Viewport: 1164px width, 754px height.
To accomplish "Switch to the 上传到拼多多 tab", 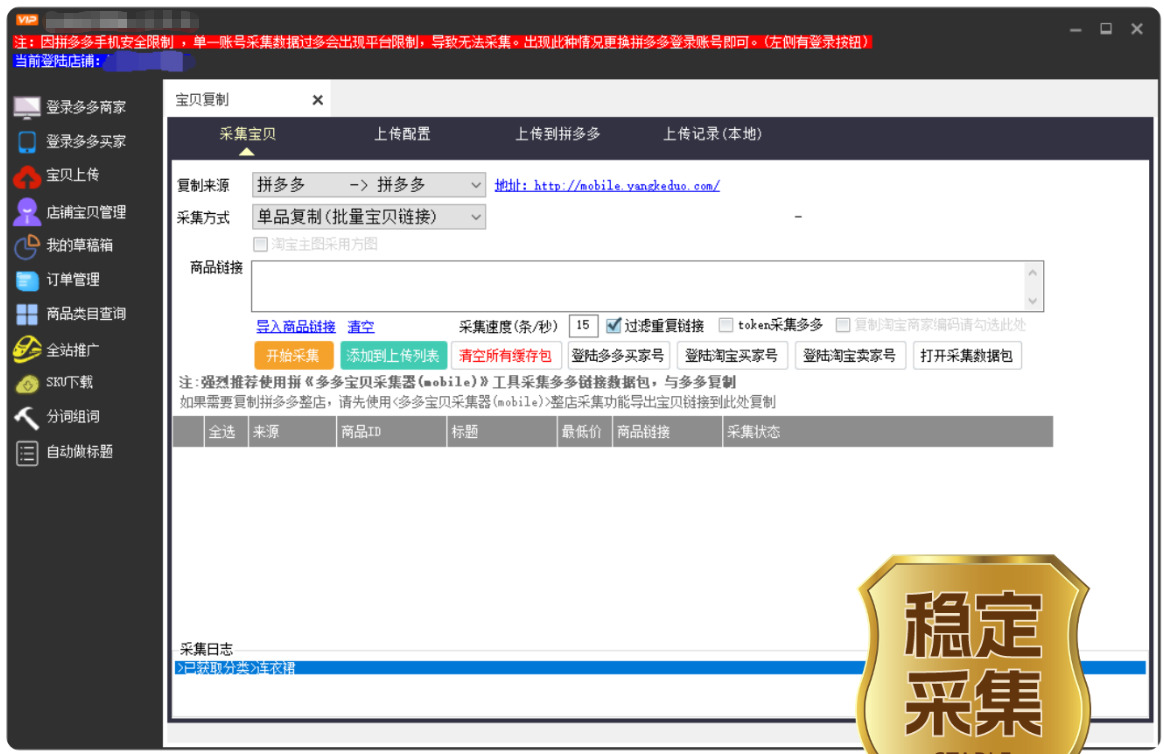I will 558,134.
